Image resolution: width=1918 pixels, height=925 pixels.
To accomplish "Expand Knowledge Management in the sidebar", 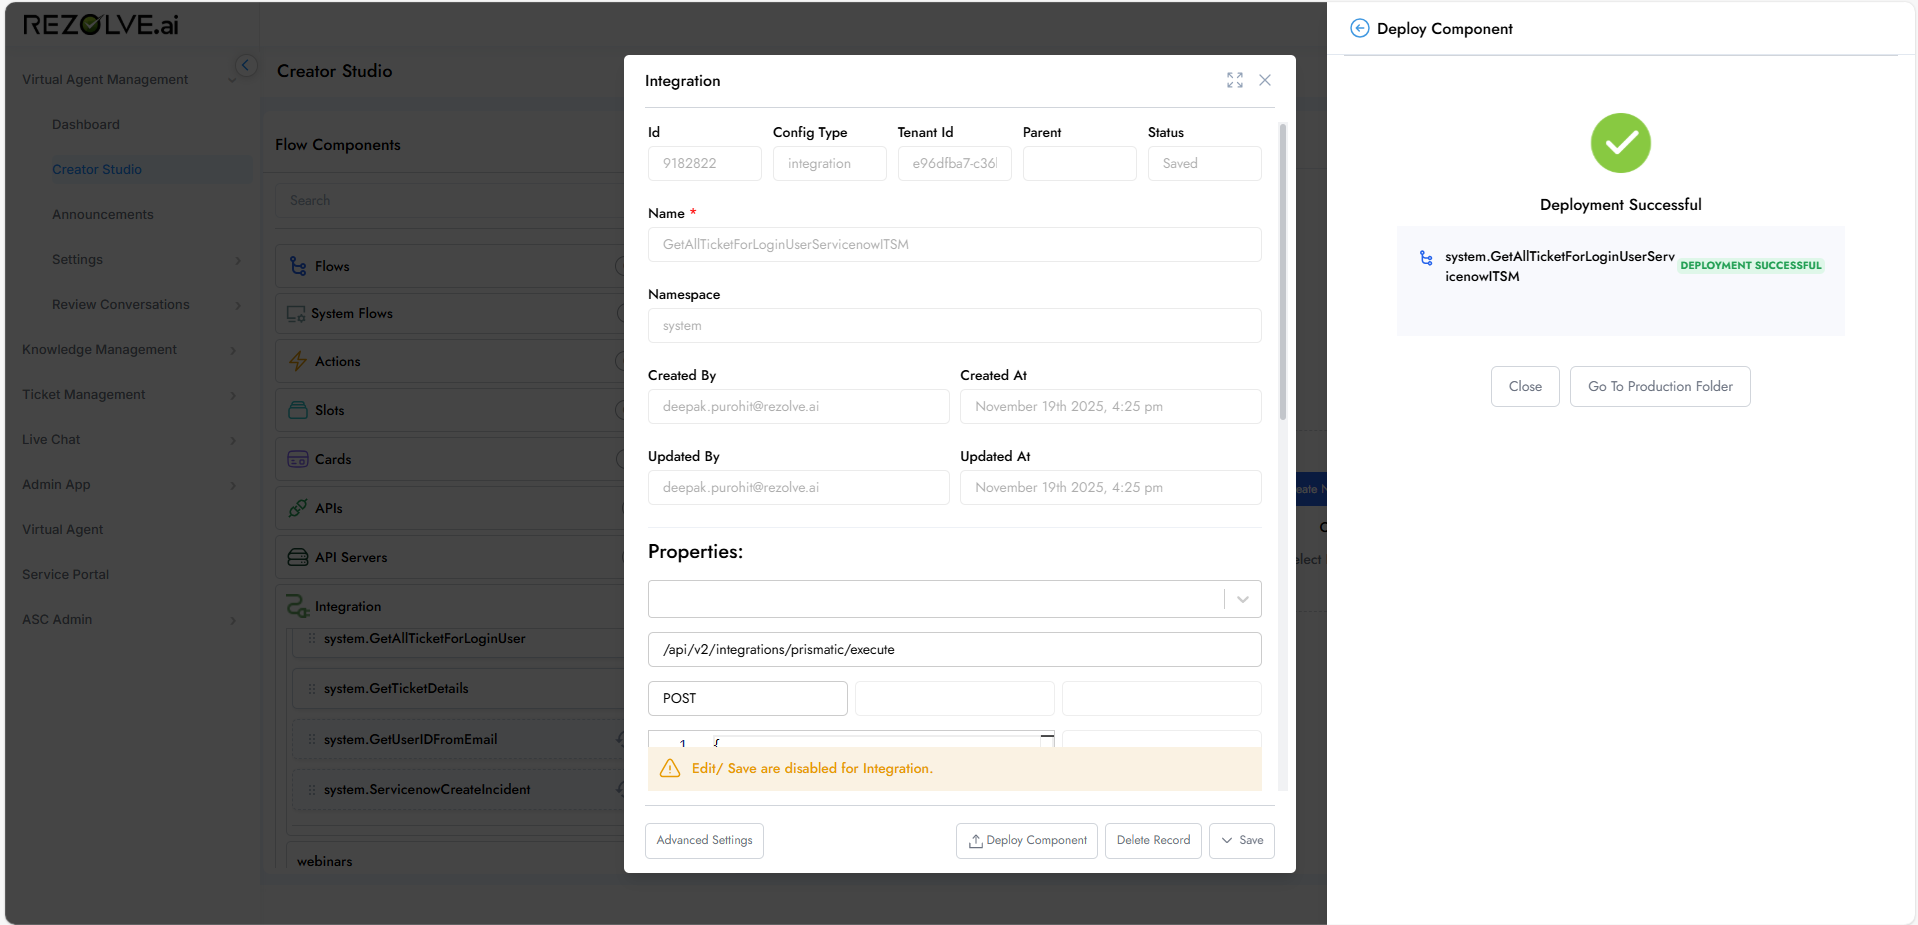I will point(233,350).
